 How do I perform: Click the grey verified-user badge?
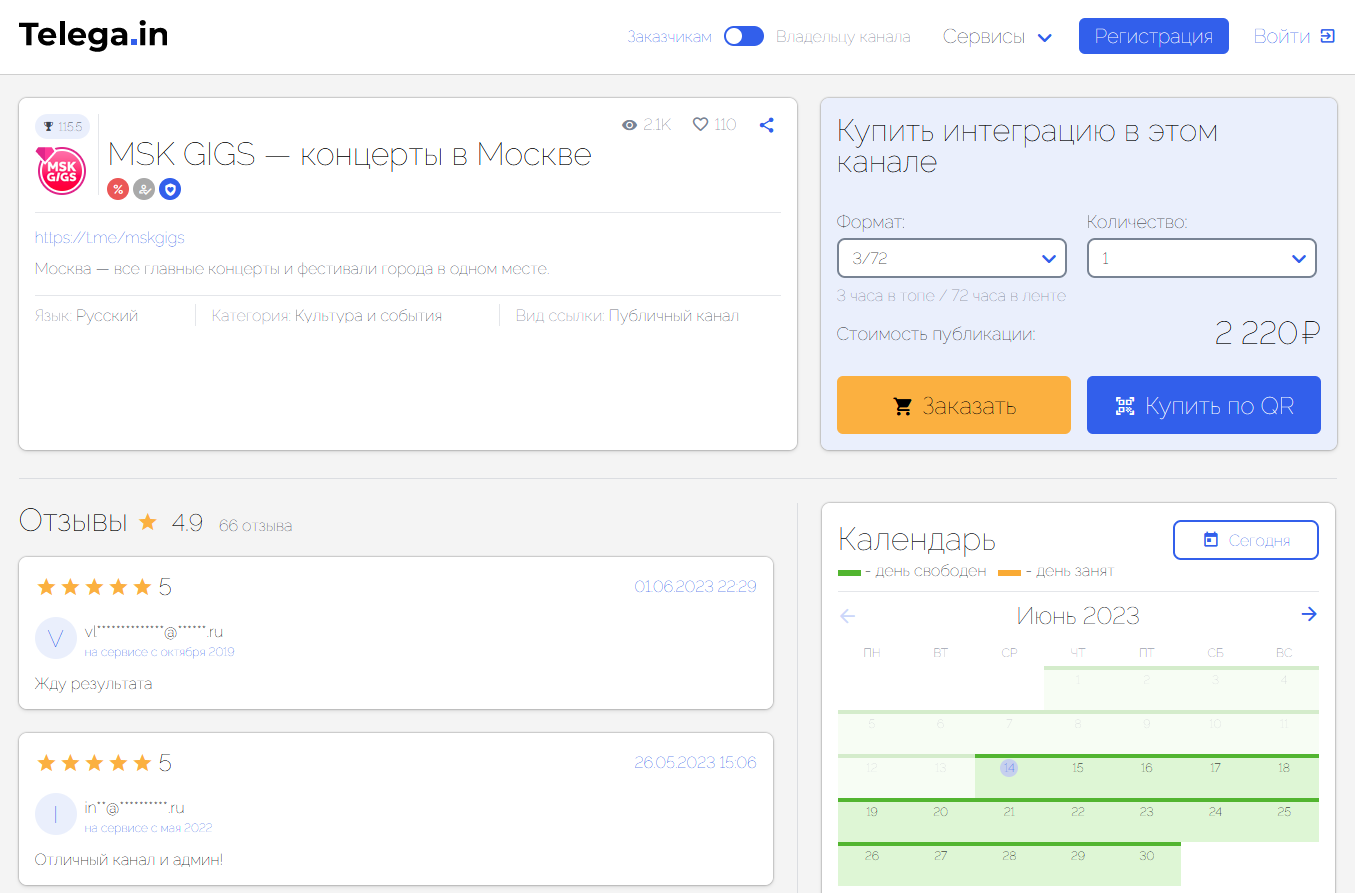pos(144,189)
